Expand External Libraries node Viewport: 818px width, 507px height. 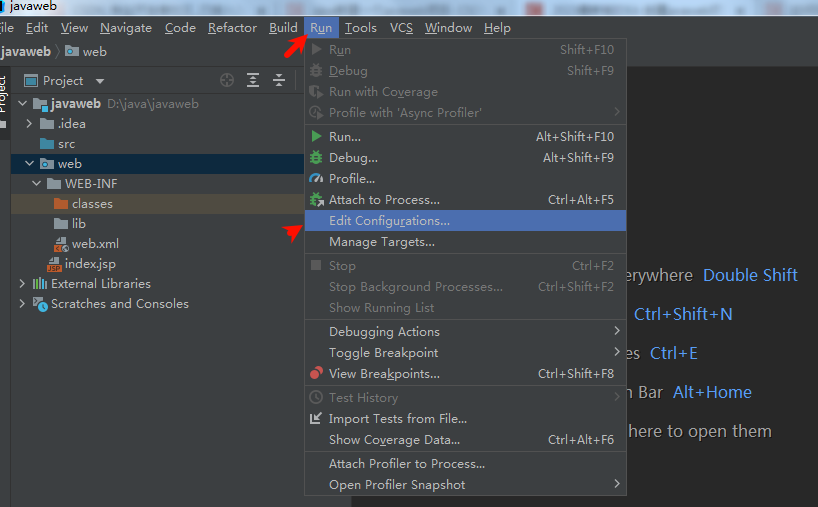point(22,283)
